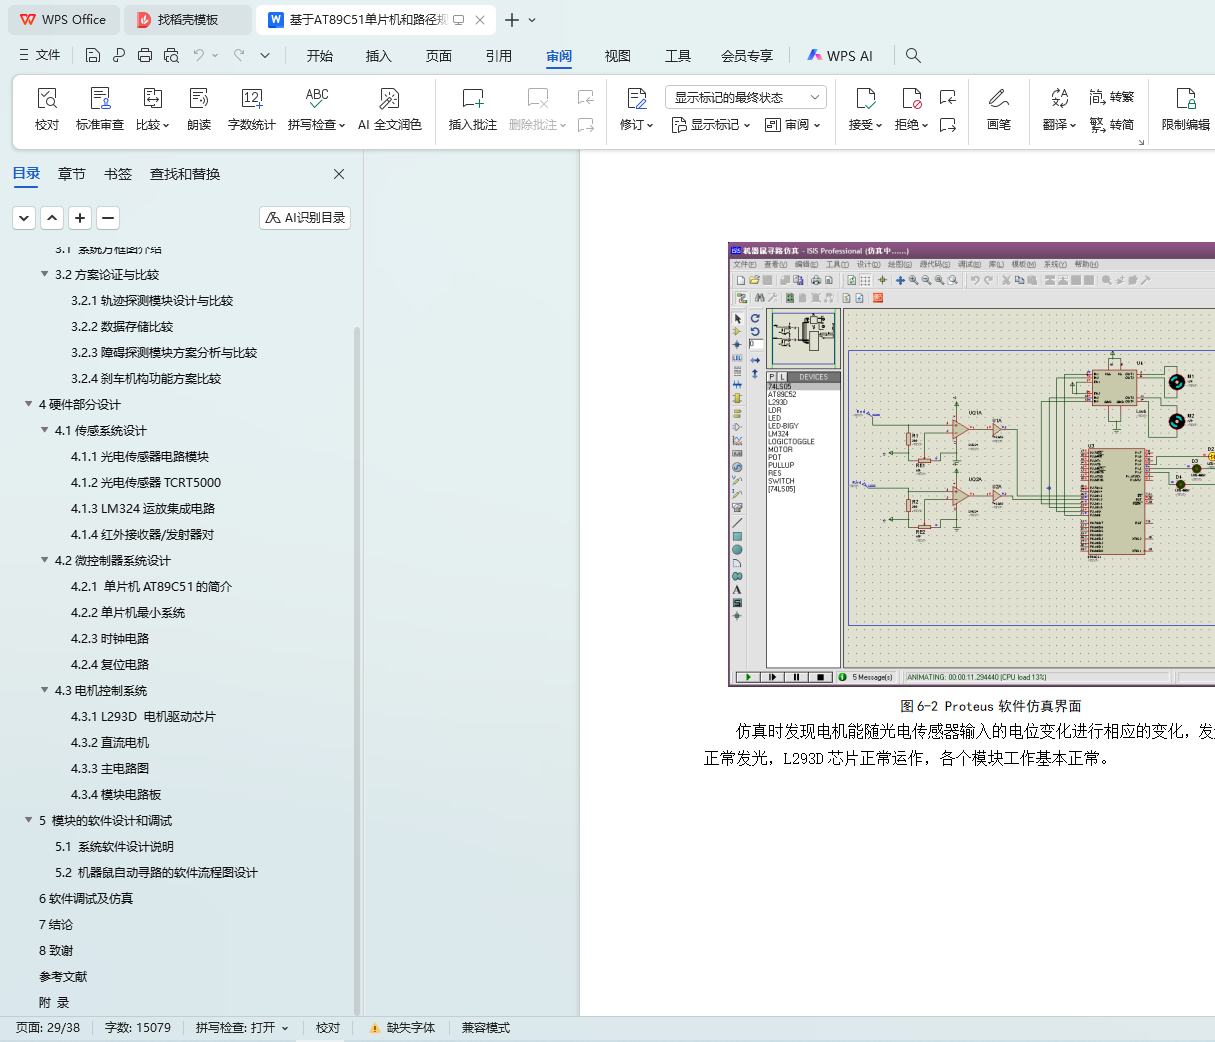Screen dimensions: 1215x1042
Task: Open the 查找和替换 navigation tab
Action: tap(185, 174)
